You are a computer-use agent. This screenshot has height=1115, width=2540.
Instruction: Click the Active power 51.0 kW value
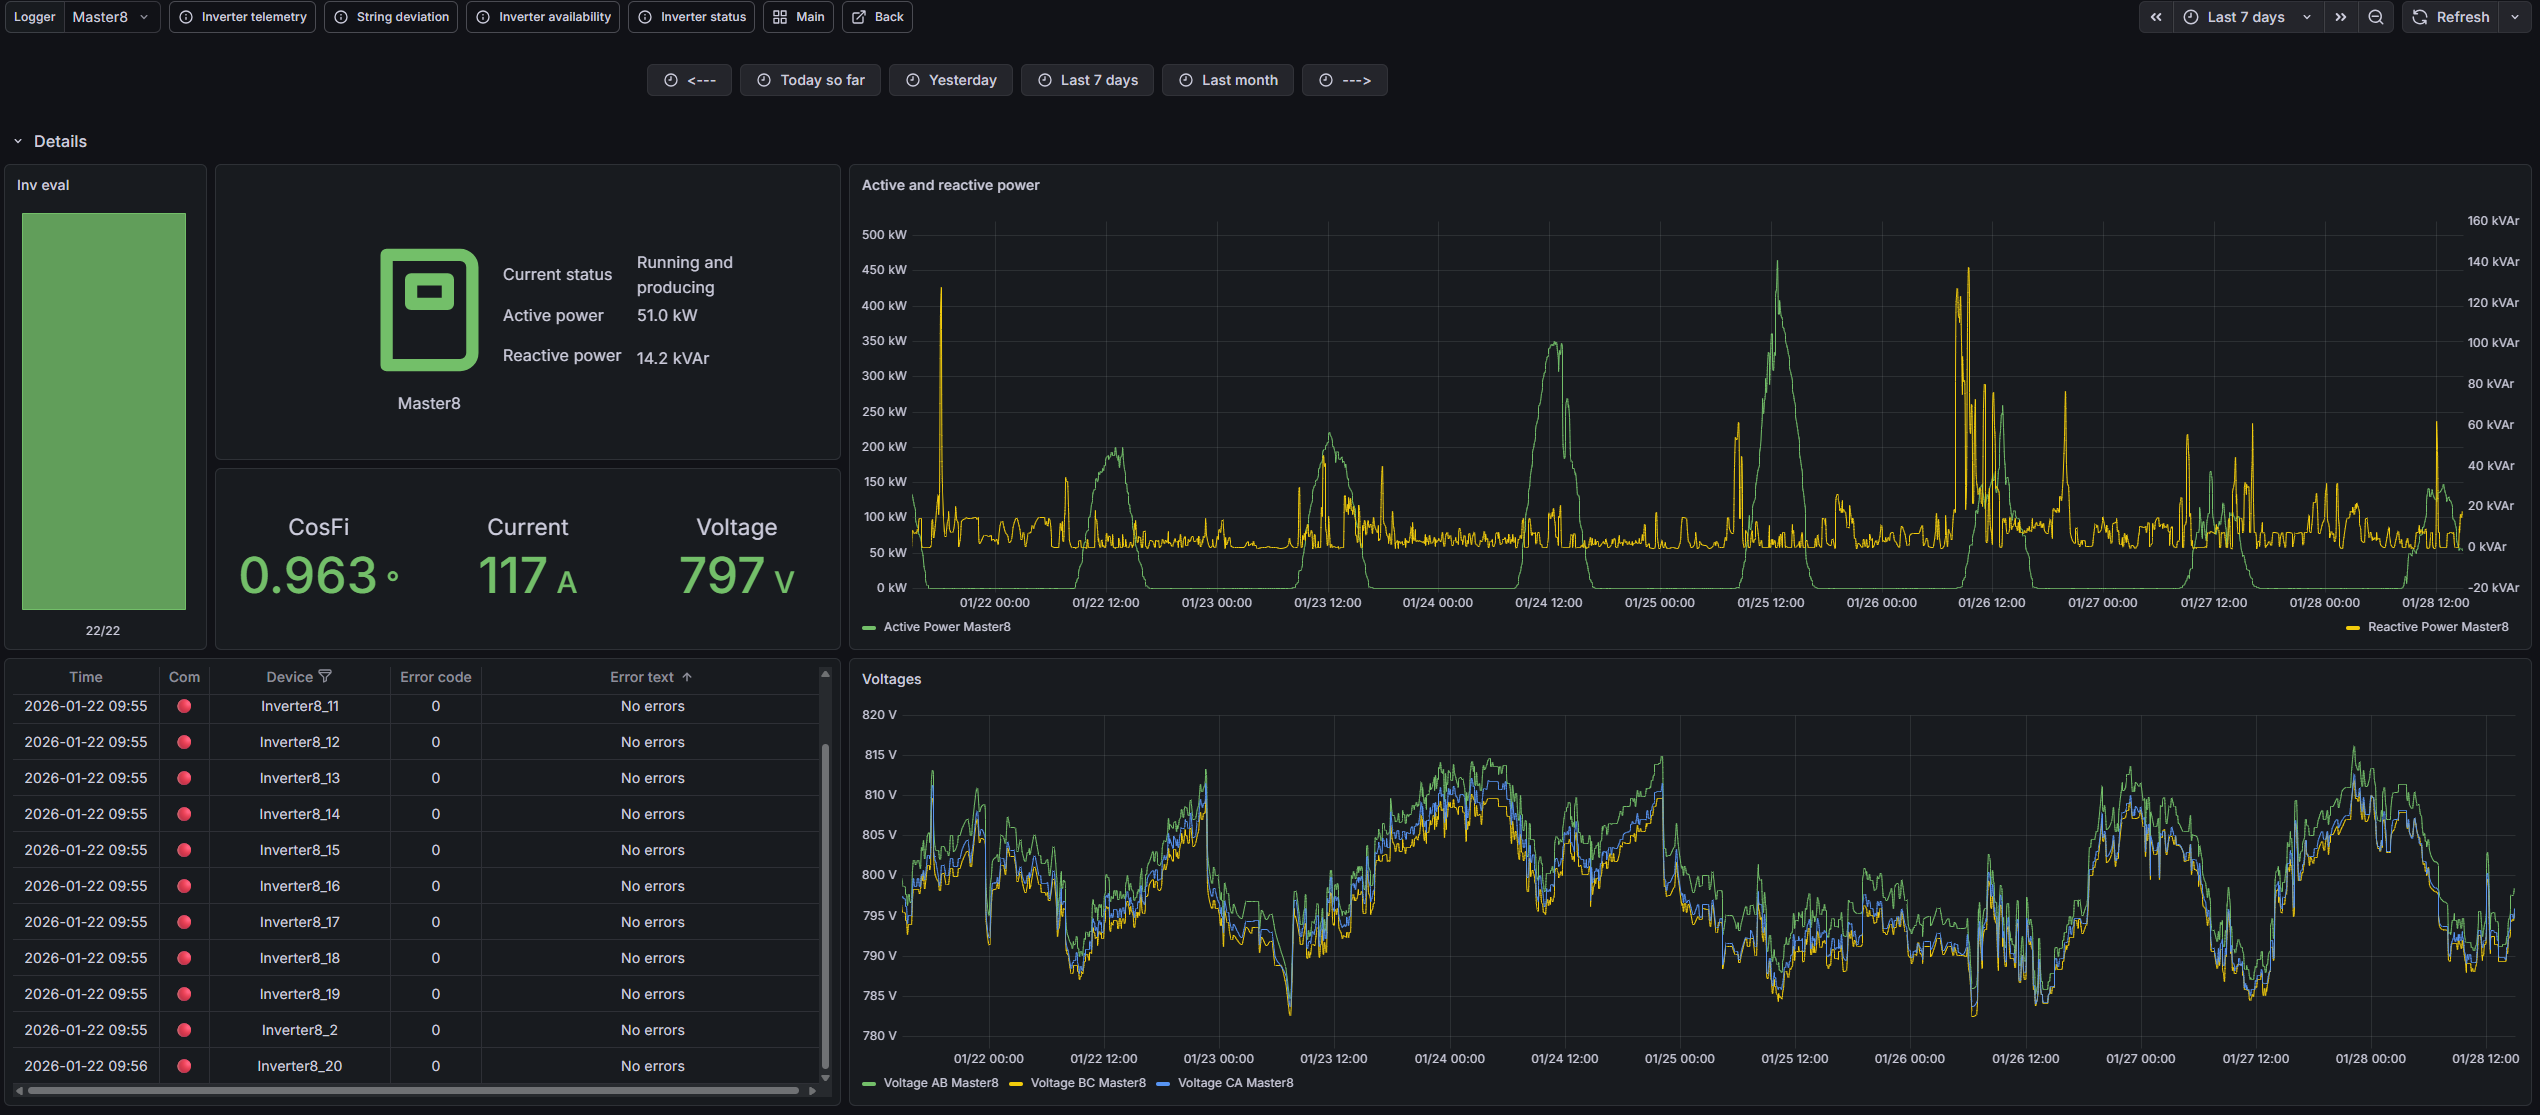[x=667, y=315]
